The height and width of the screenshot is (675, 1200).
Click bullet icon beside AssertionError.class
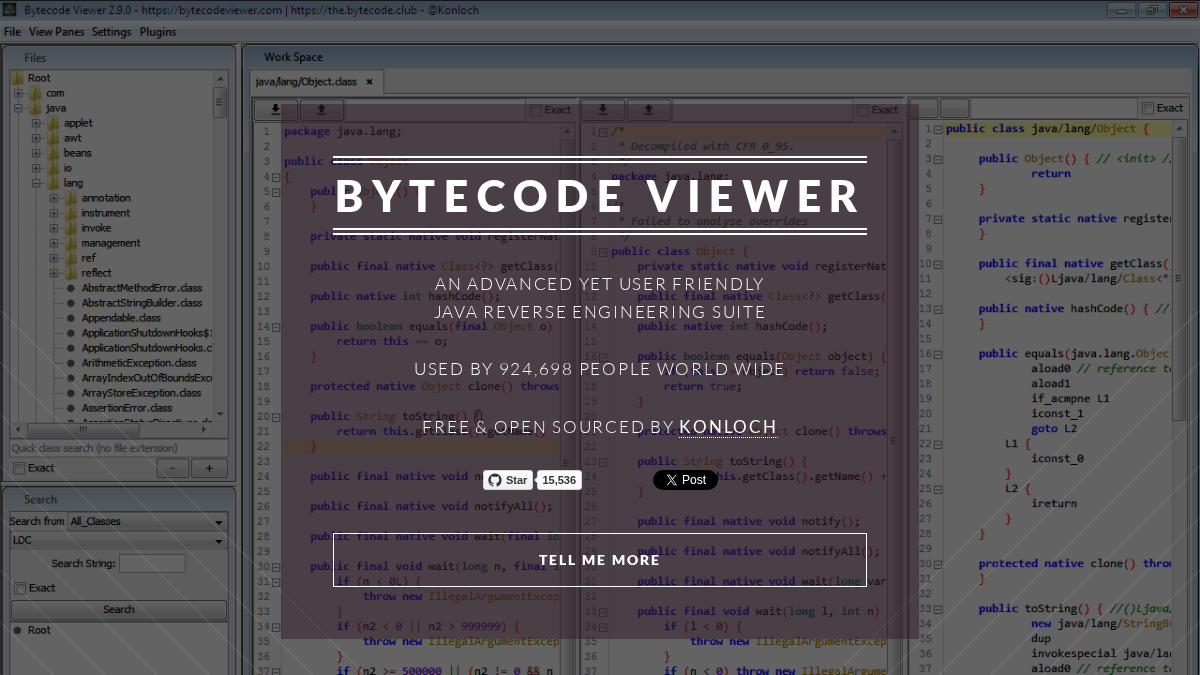coord(70,408)
